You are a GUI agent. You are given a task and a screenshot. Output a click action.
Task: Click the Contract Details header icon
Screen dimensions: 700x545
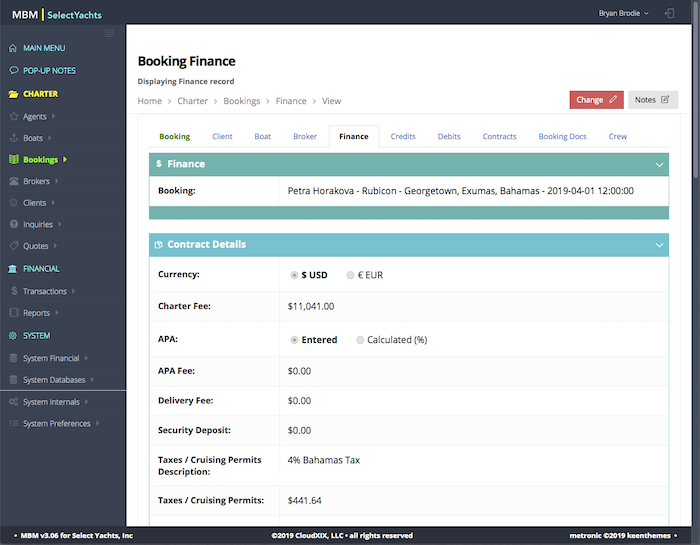tap(158, 245)
